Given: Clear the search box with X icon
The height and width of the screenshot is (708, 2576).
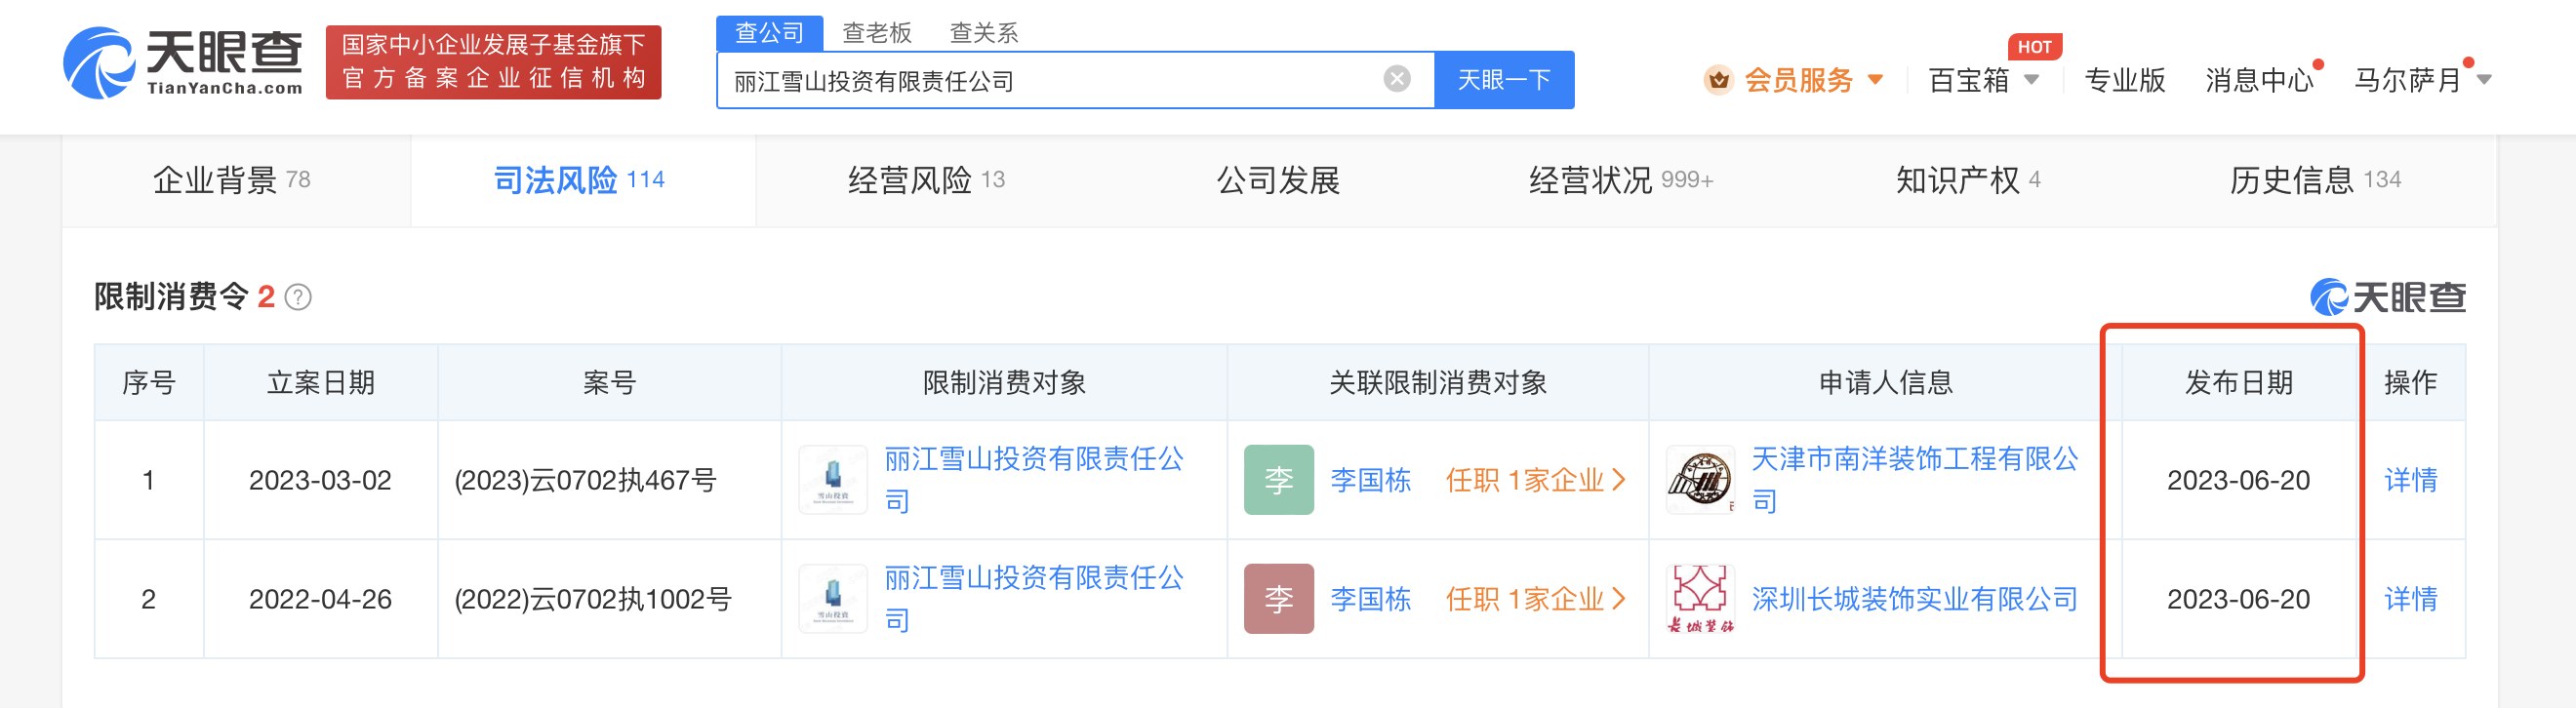Looking at the screenshot, I should point(1396,79).
